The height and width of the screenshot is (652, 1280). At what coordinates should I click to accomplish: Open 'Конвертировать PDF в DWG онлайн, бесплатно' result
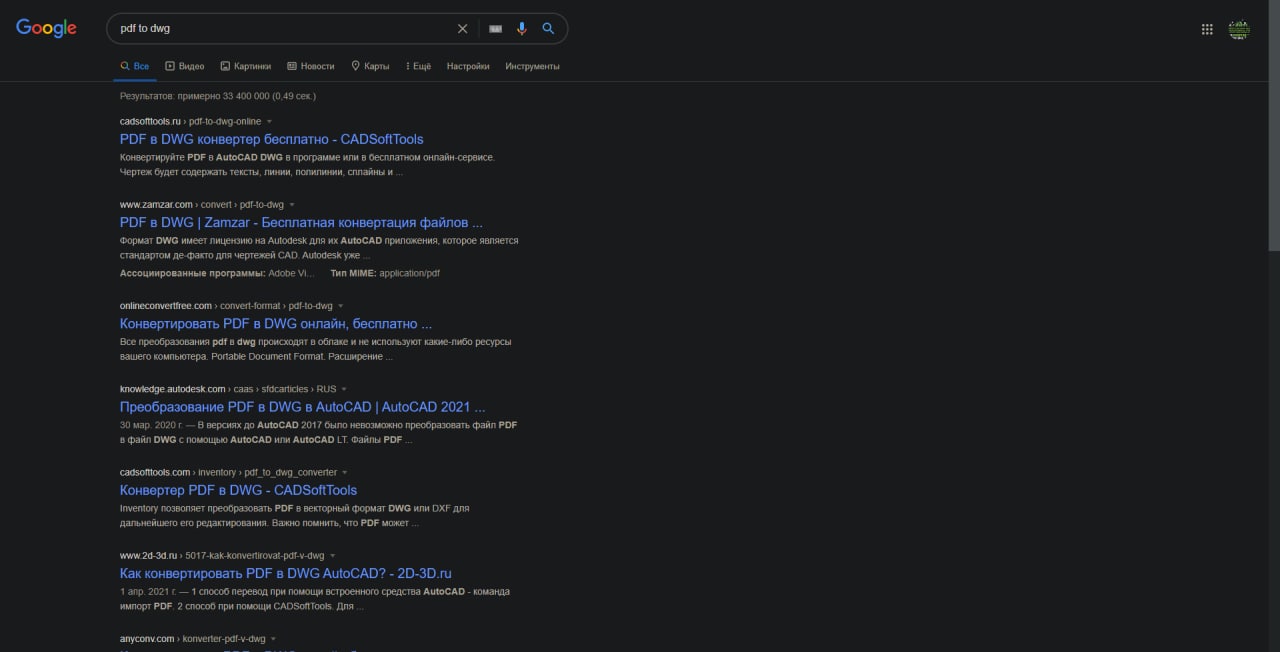click(276, 324)
